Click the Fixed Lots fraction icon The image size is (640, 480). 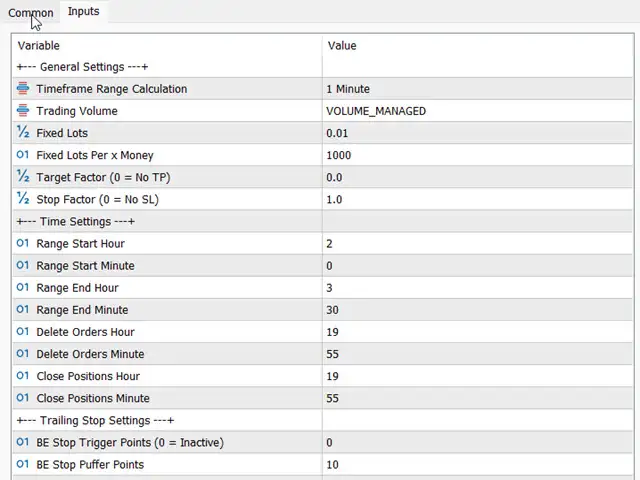tap(23, 133)
